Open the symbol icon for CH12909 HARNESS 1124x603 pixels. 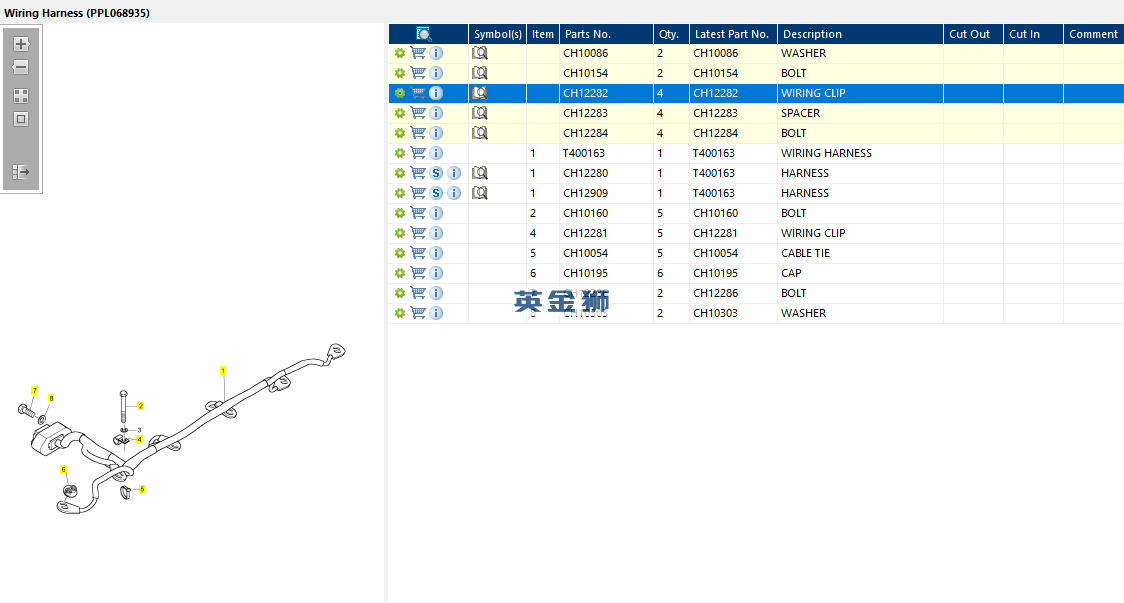point(480,194)
